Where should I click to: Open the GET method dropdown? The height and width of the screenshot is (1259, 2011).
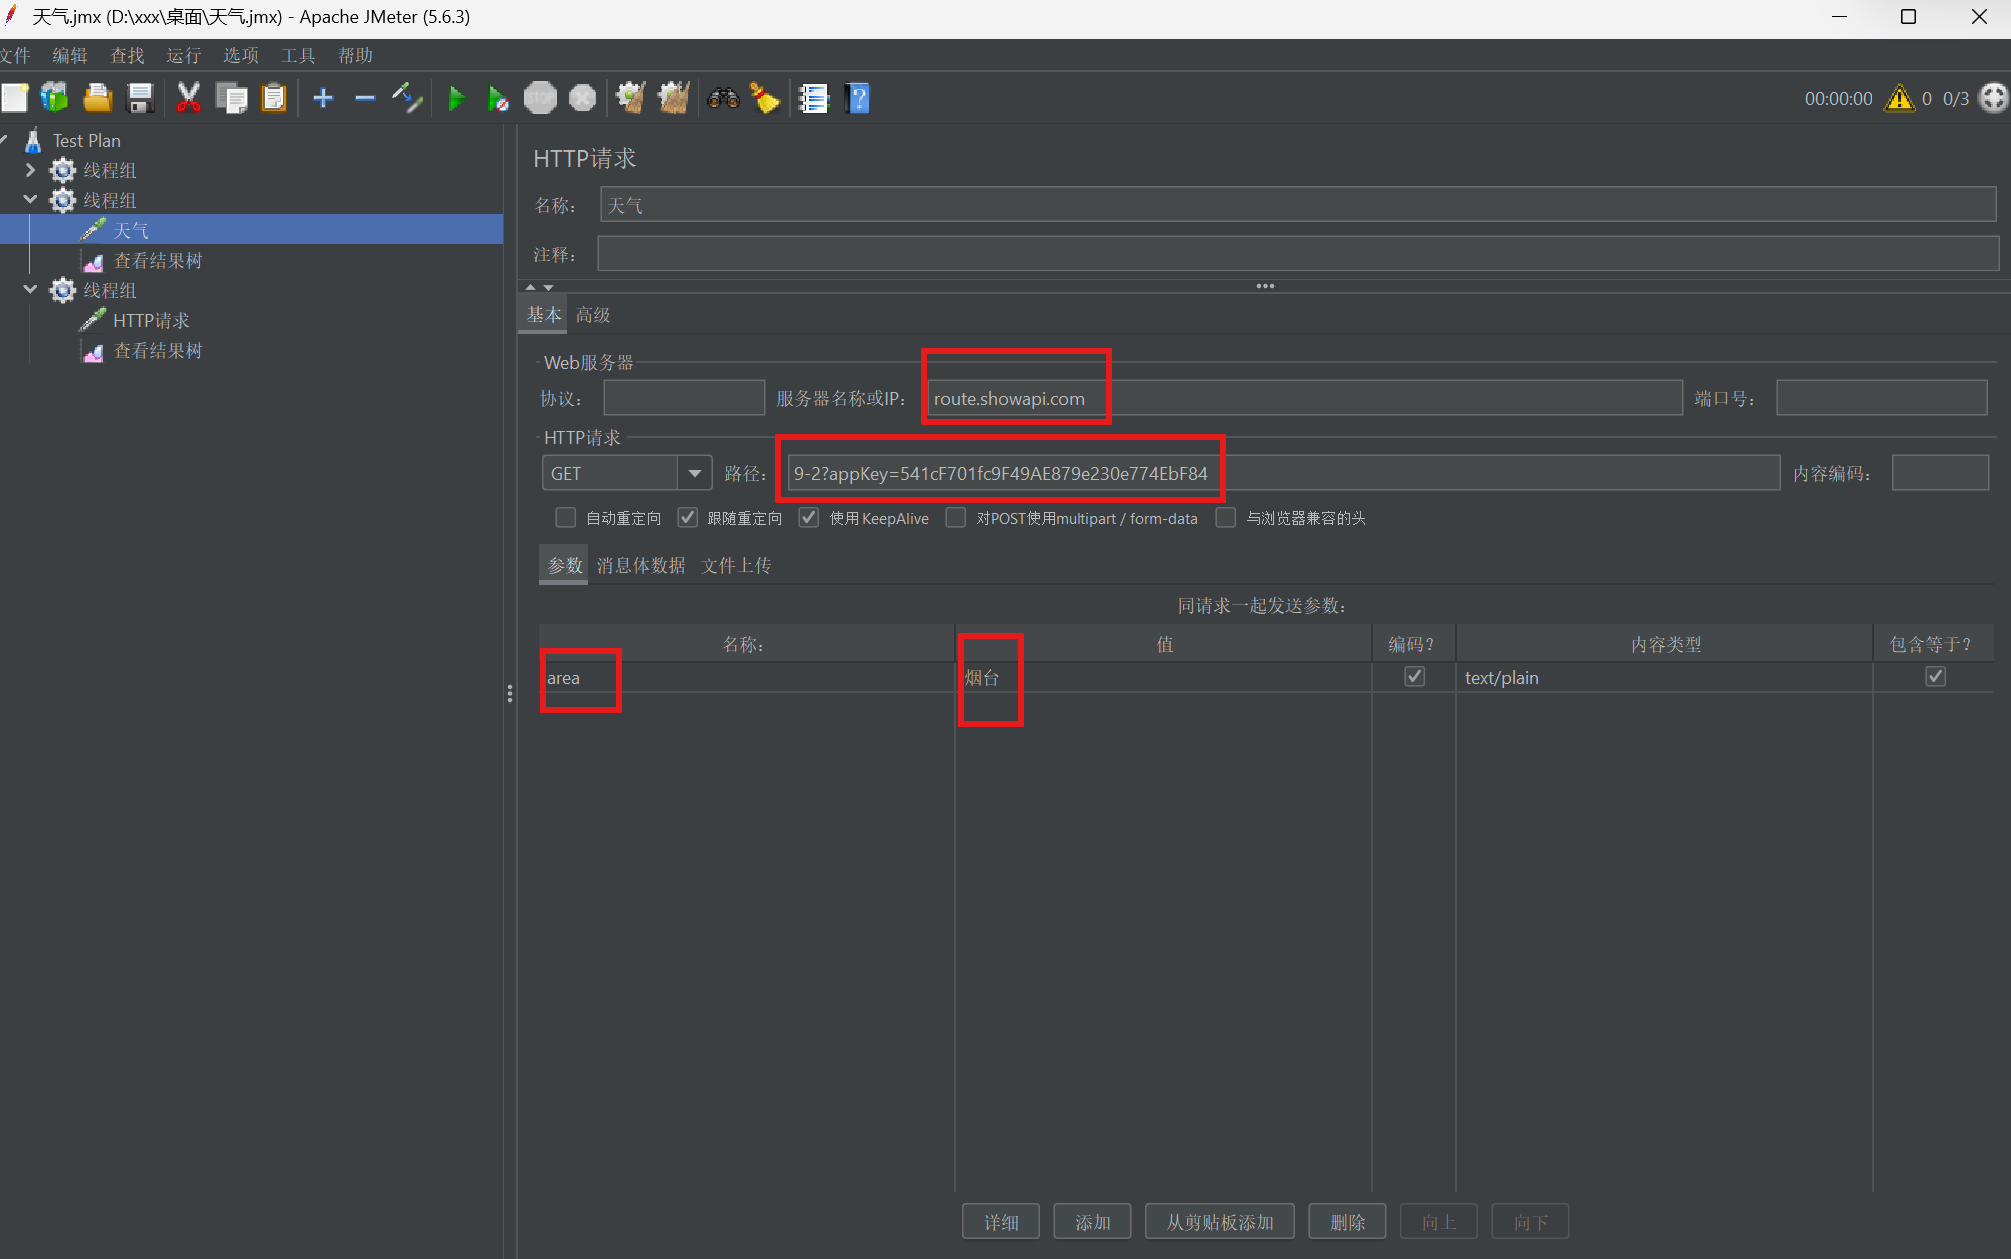pyautogui.click(x=694, y=473)
